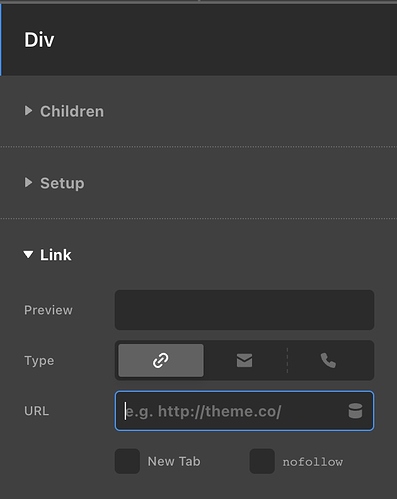Screen dimensions: 397x499
Task: Collapse the Link section triangle
Action: [28, 255]
